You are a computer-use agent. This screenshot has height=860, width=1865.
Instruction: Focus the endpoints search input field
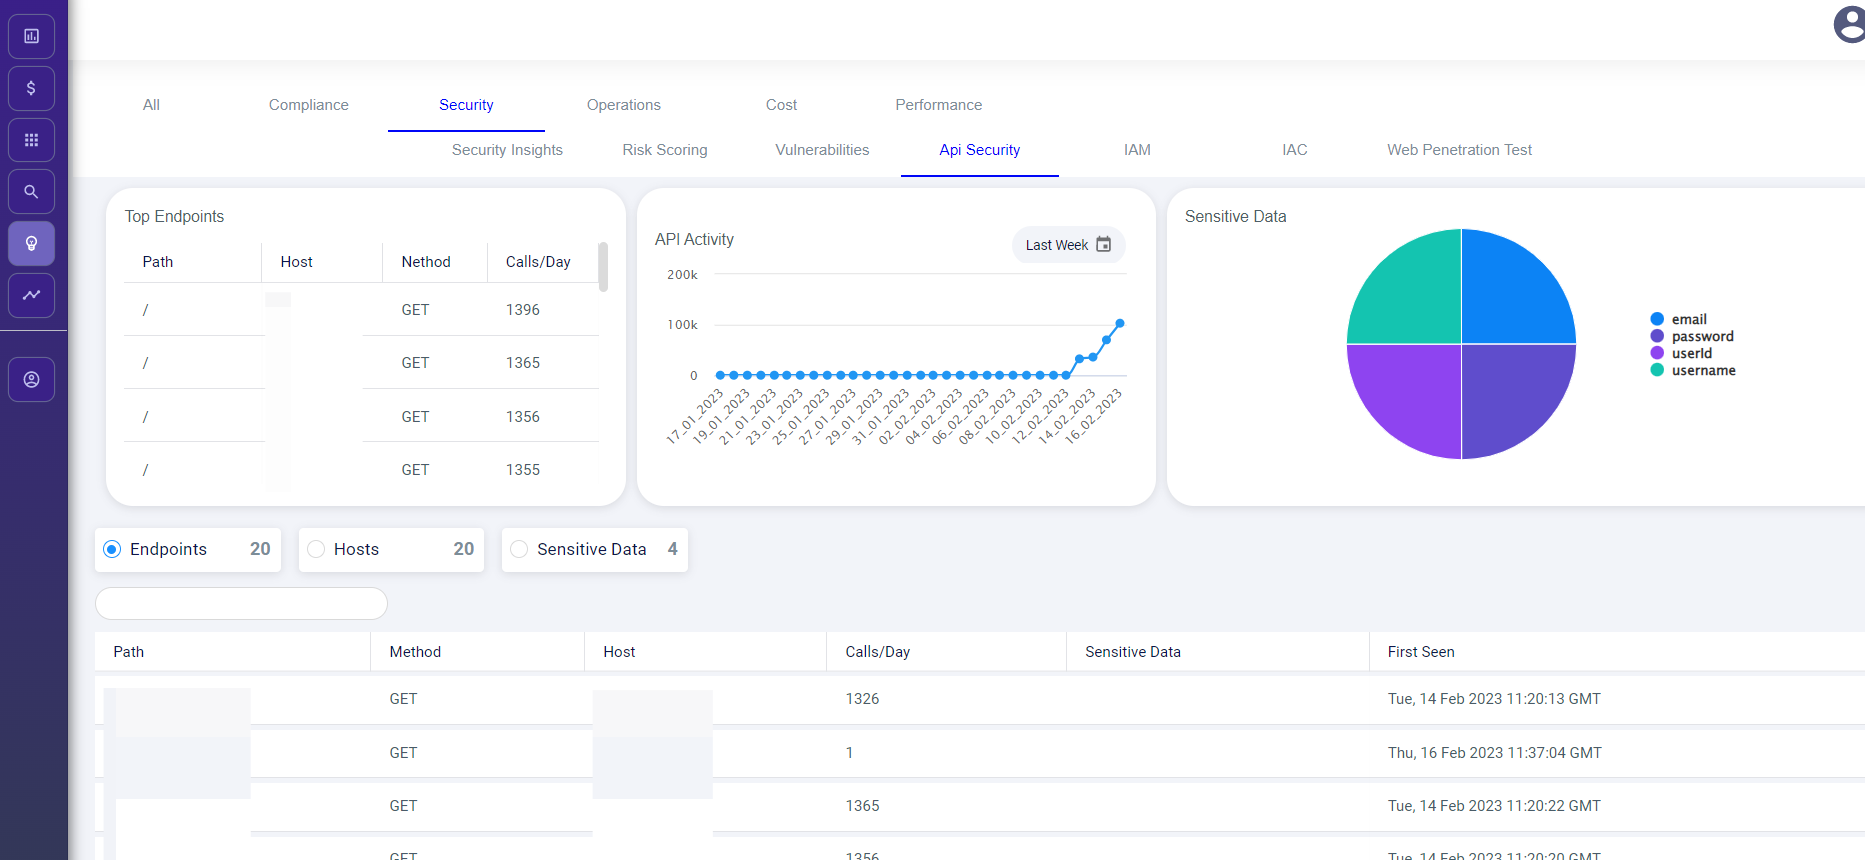[x=241, y=603]
